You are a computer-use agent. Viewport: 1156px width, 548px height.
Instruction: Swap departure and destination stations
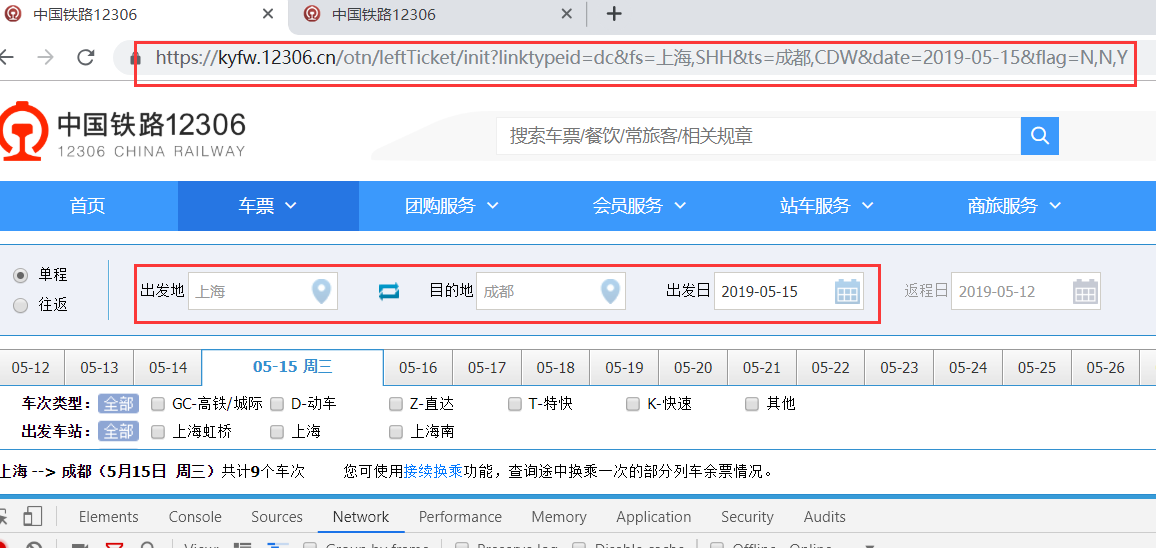click(x=389, y=291)
